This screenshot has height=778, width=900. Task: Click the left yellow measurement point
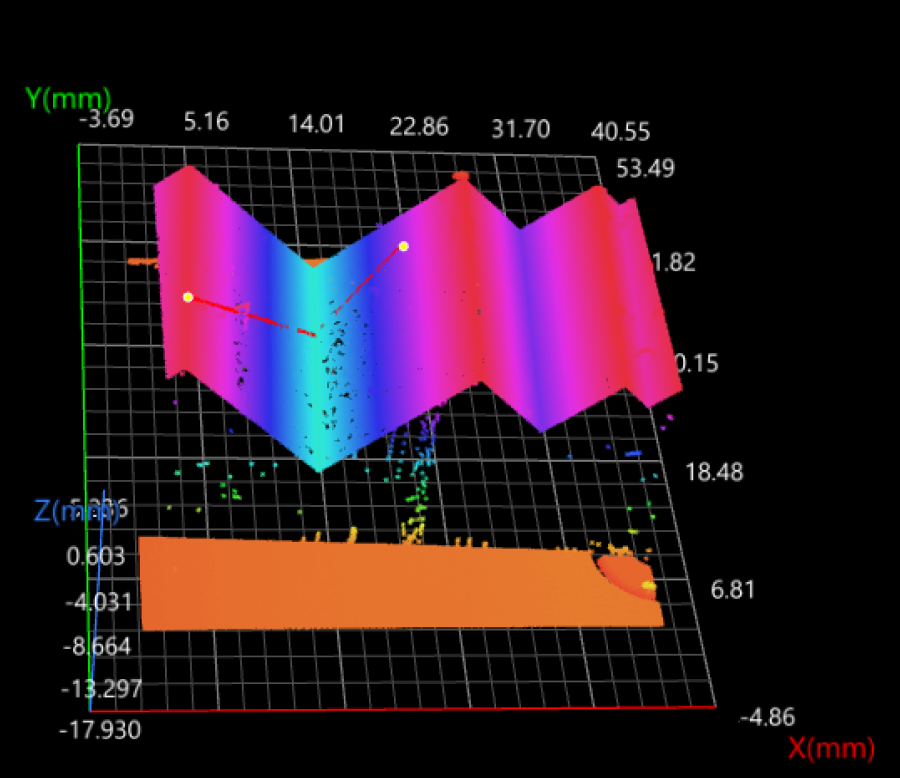[x=188, y=297]
